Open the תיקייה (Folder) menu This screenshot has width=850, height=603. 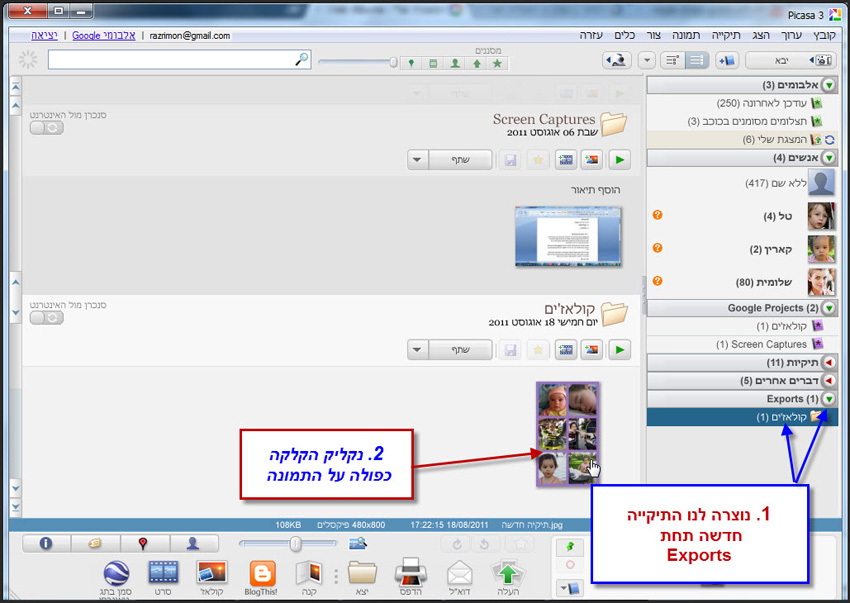pos(726,35)
